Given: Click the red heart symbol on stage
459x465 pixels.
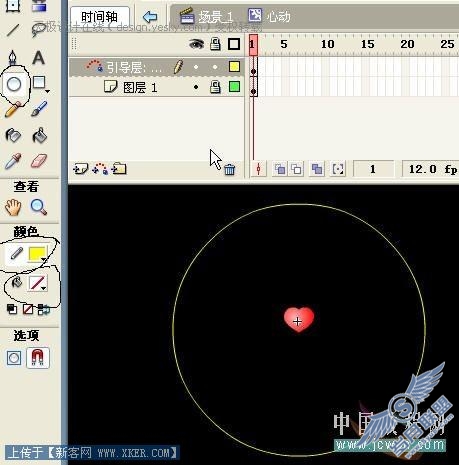Looking at the screenshot, I should pos(299,319).
